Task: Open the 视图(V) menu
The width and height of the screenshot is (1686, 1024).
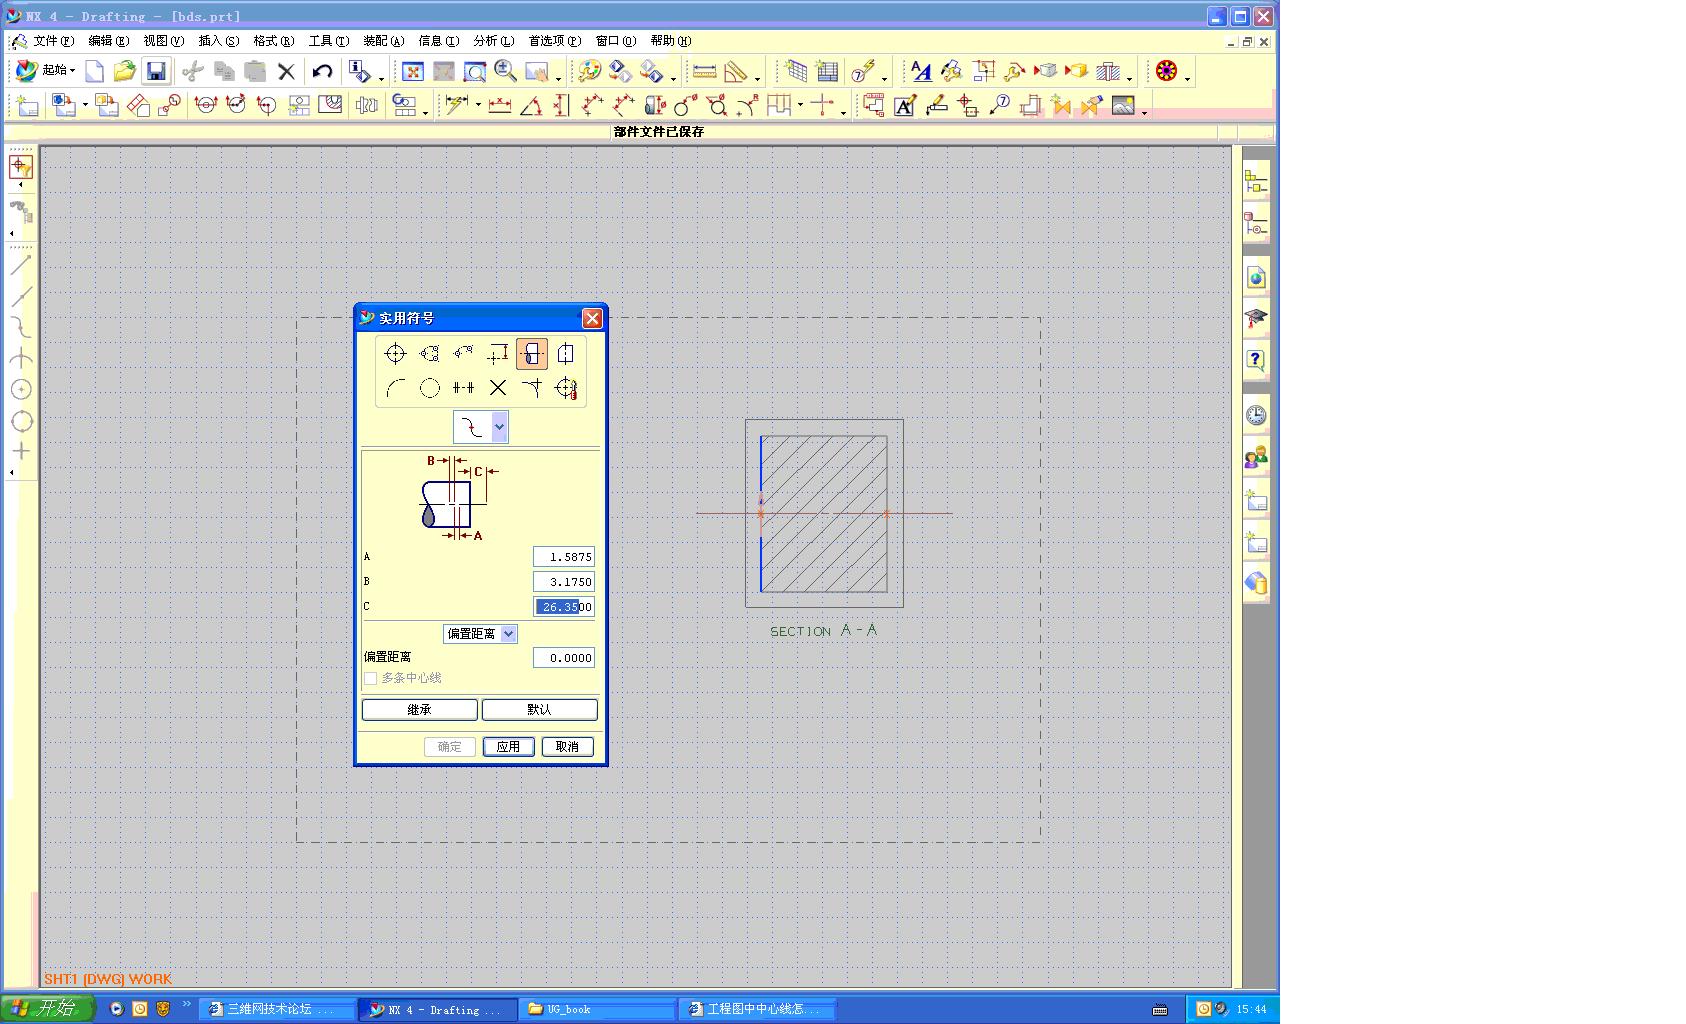Action: coord(163,41)
